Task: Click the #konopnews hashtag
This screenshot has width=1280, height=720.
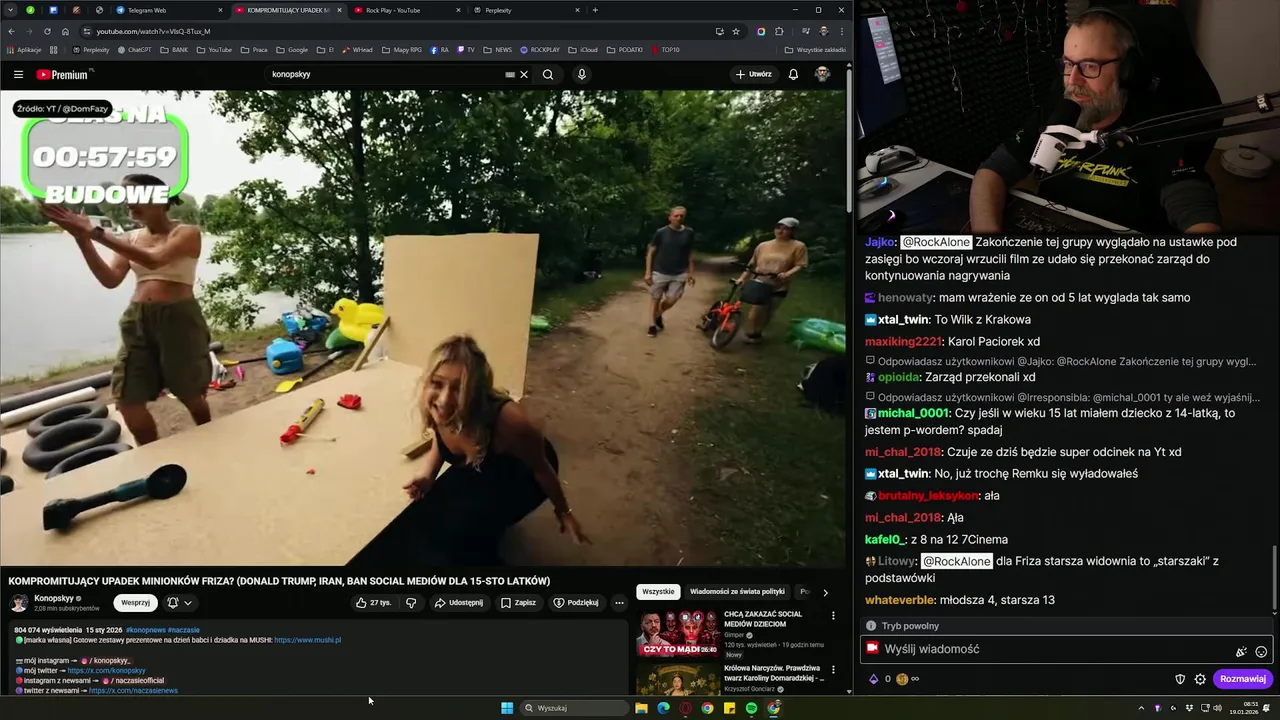Action: (145, 630)
